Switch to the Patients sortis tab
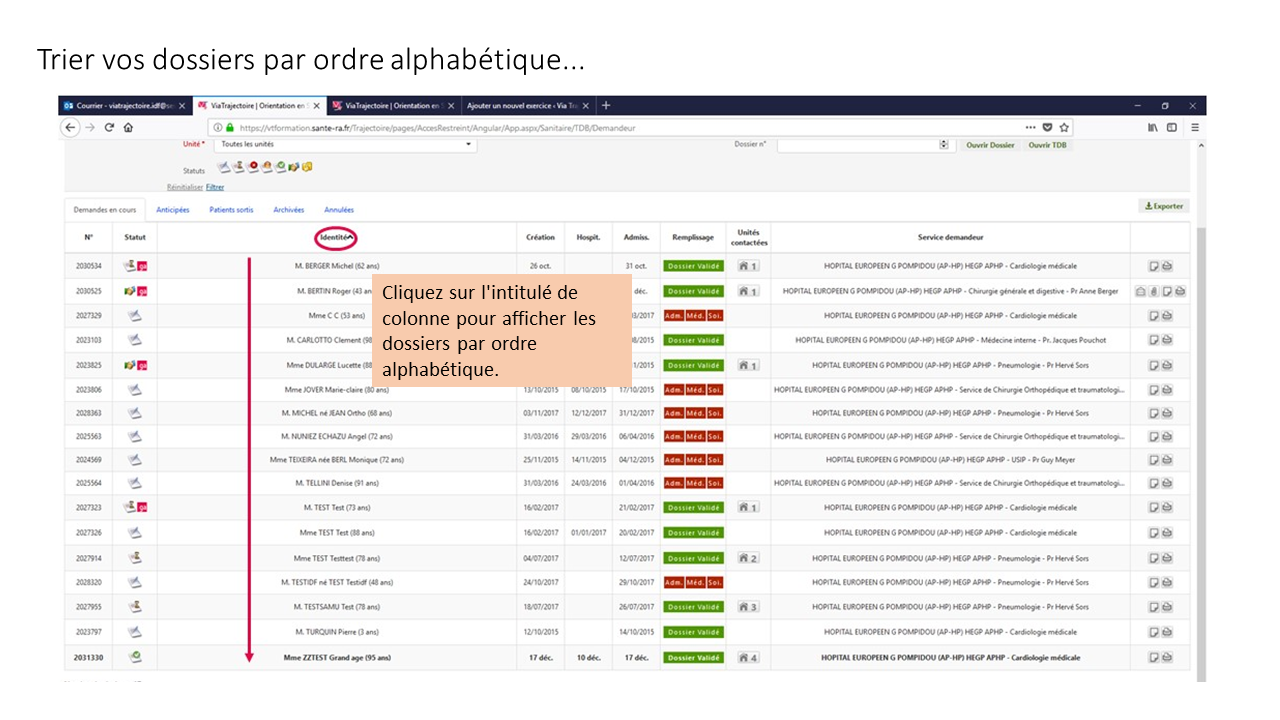 tap(231, 210)
